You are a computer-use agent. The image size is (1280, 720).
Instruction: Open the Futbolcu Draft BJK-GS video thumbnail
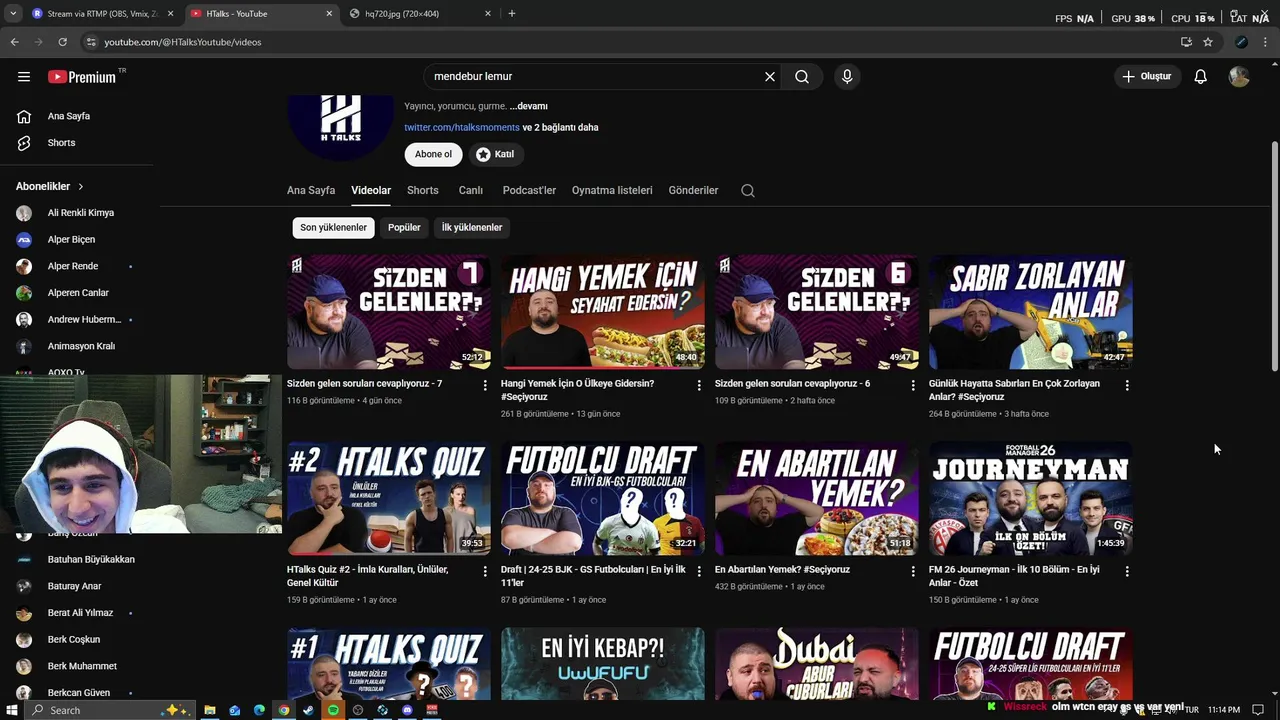[602, 498]
